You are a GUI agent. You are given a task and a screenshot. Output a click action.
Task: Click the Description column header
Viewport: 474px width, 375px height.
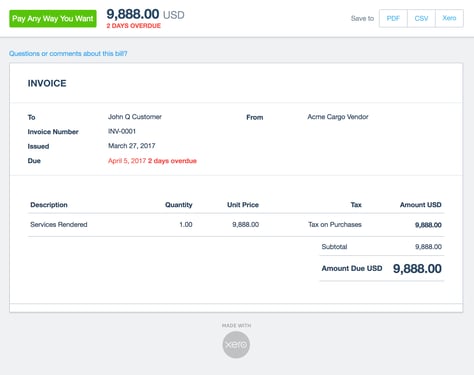pyautogui.click(x=49, y=205)
